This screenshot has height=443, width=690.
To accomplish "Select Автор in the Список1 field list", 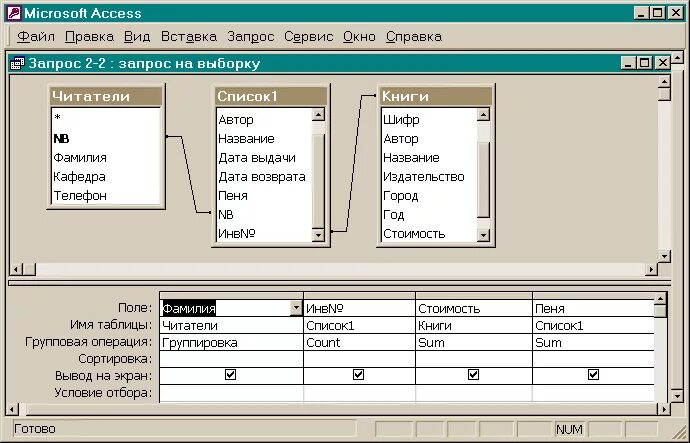I will coord(264,120).
